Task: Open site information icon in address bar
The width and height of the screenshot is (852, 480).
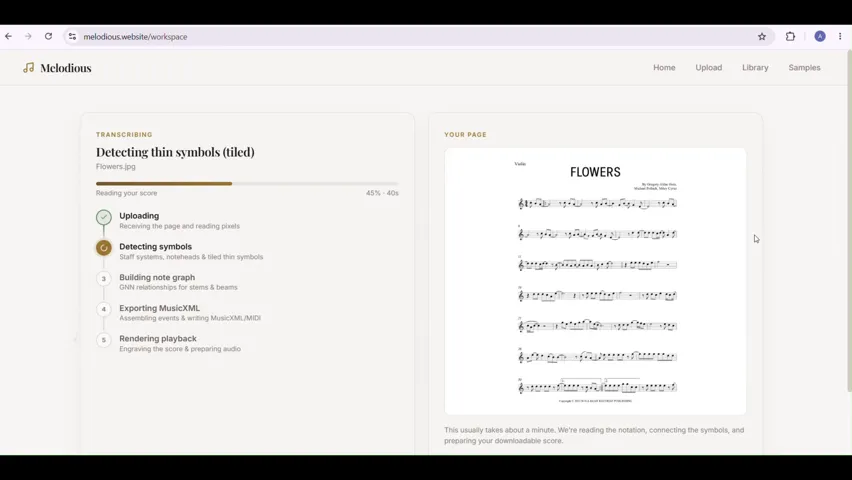Action: click(72, 36)
